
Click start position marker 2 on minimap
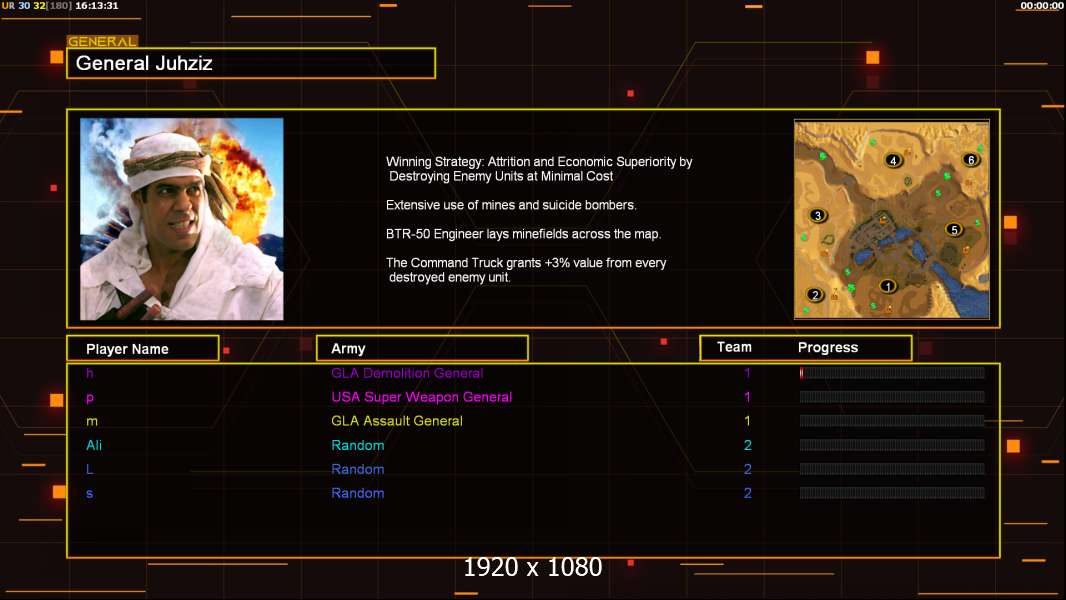815,295
